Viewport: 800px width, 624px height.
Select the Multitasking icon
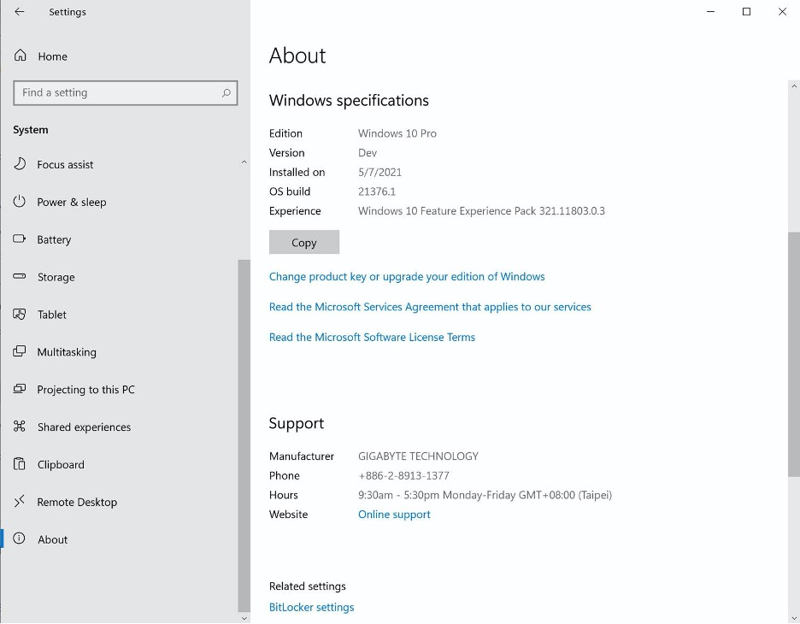[19, 351]
